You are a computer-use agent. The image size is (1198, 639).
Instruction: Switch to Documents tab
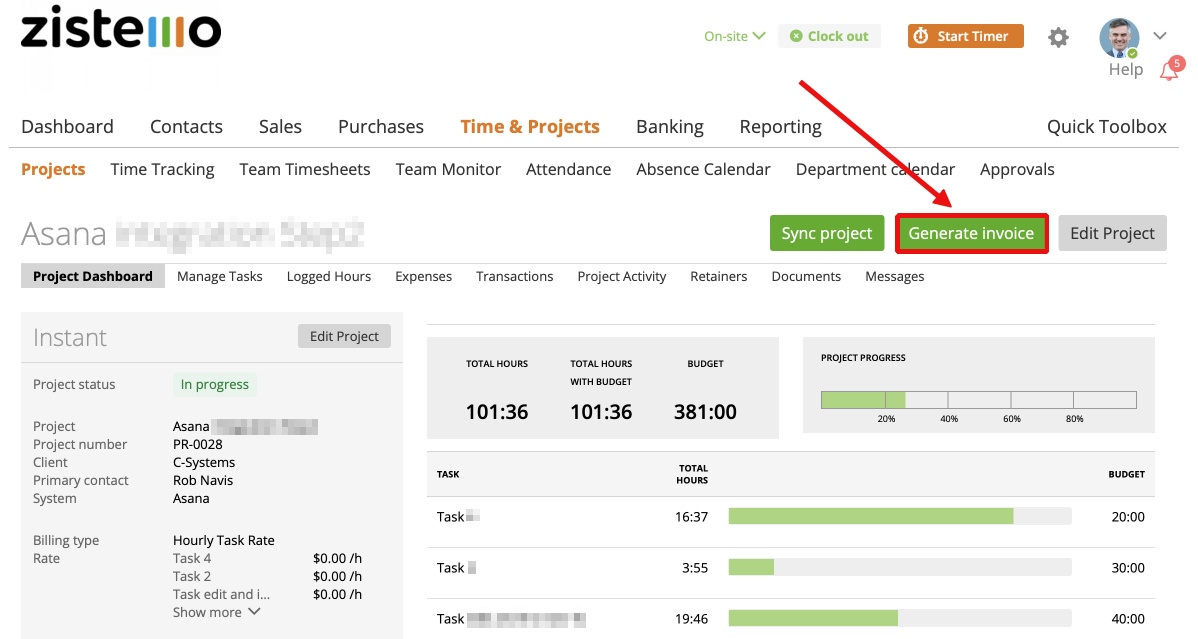[x=806, y=277]
